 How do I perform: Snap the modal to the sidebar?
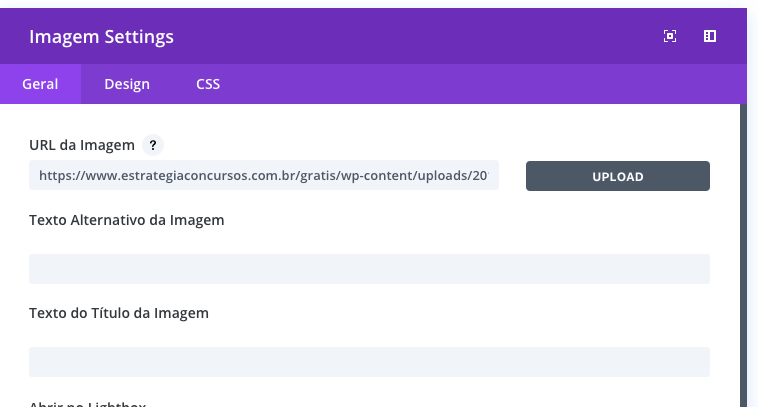tap(710, 36)
